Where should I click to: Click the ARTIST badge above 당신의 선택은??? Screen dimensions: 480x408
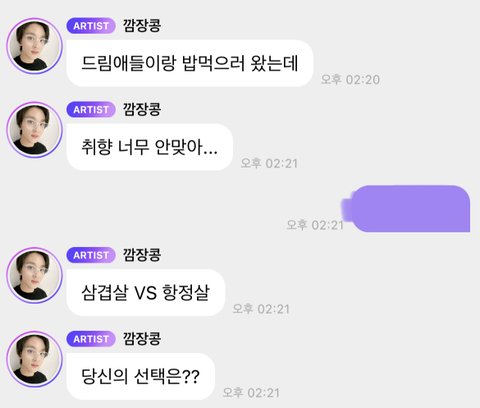[x=91, y=339]
